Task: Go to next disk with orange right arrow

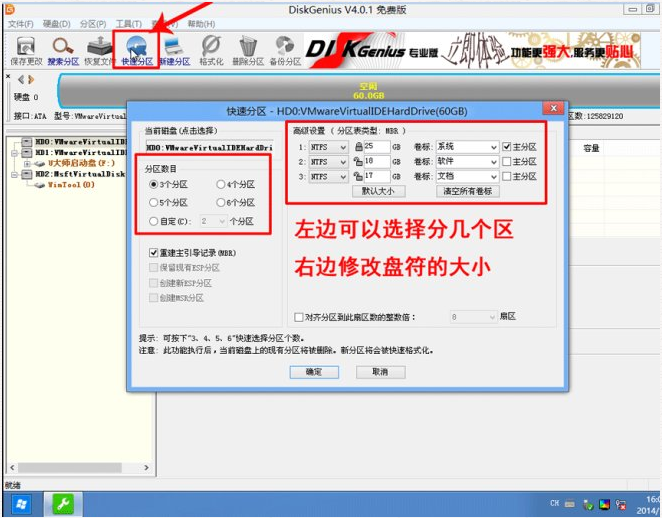Action: (x=30, y=79)
